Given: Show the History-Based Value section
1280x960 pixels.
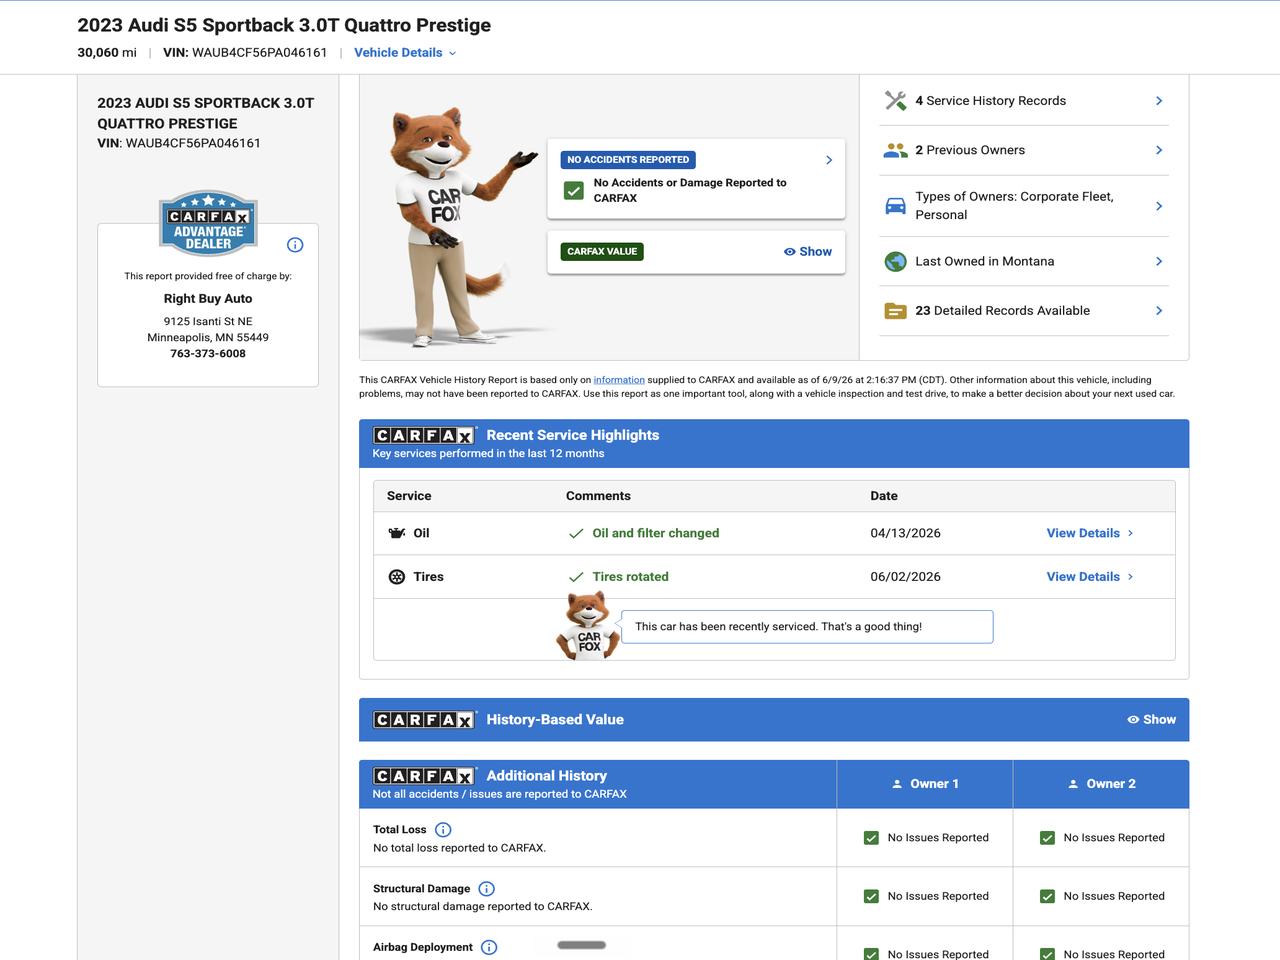Looking at the screenshot, I should [1152, 720].
